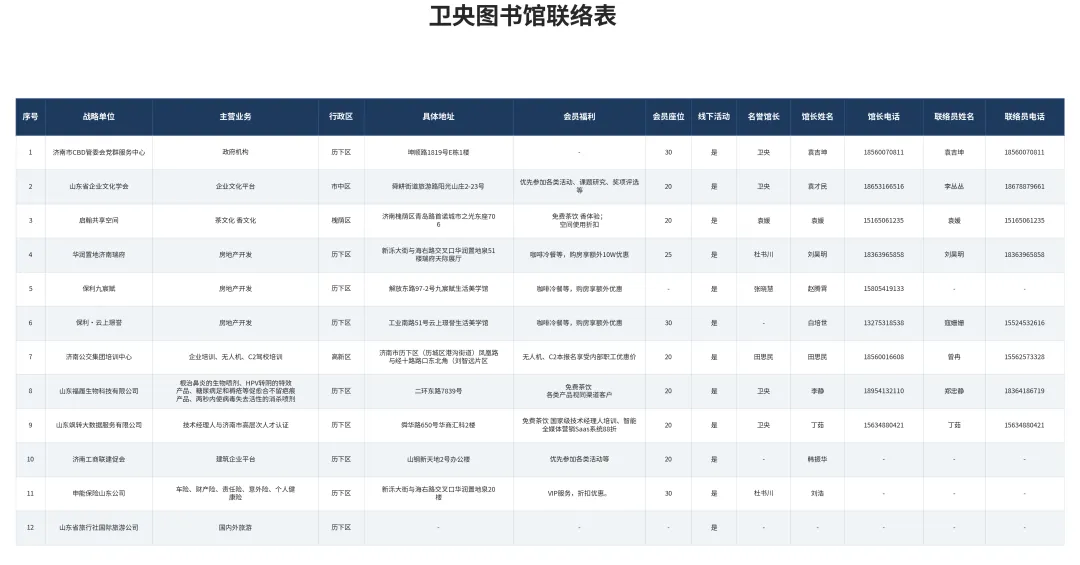Click 馆长电话 15165061235 in row 3
Image resolution: width=1080 pixels, height=565 pixels.
coord(883,220)
